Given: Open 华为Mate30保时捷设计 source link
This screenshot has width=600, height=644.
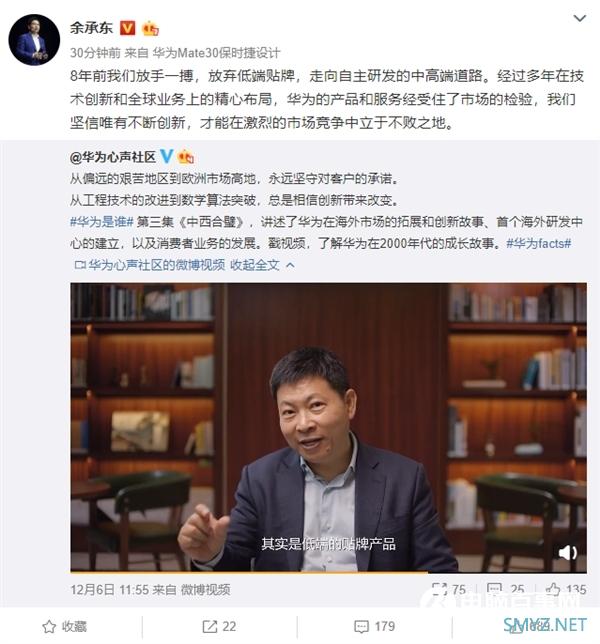Looking at the screenshot, I should [x=216, y=53].
